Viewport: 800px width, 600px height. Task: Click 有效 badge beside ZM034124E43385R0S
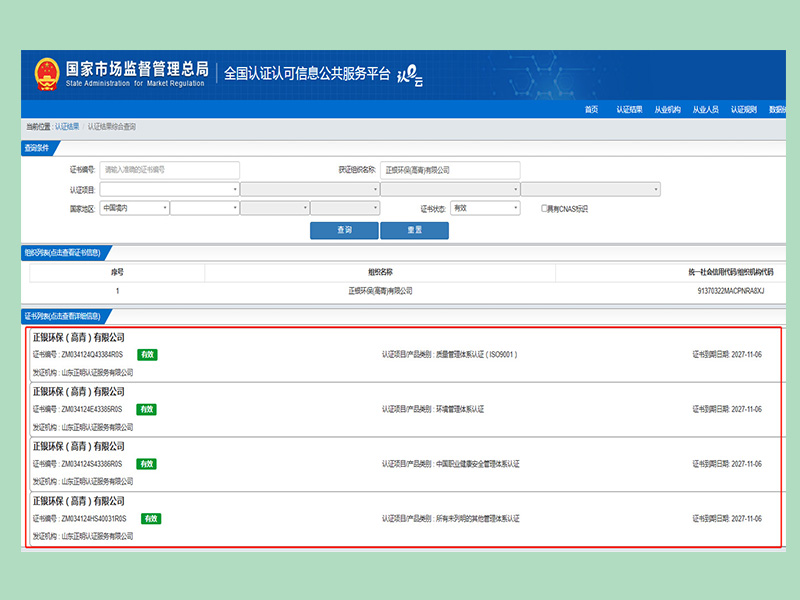point(146,409)
